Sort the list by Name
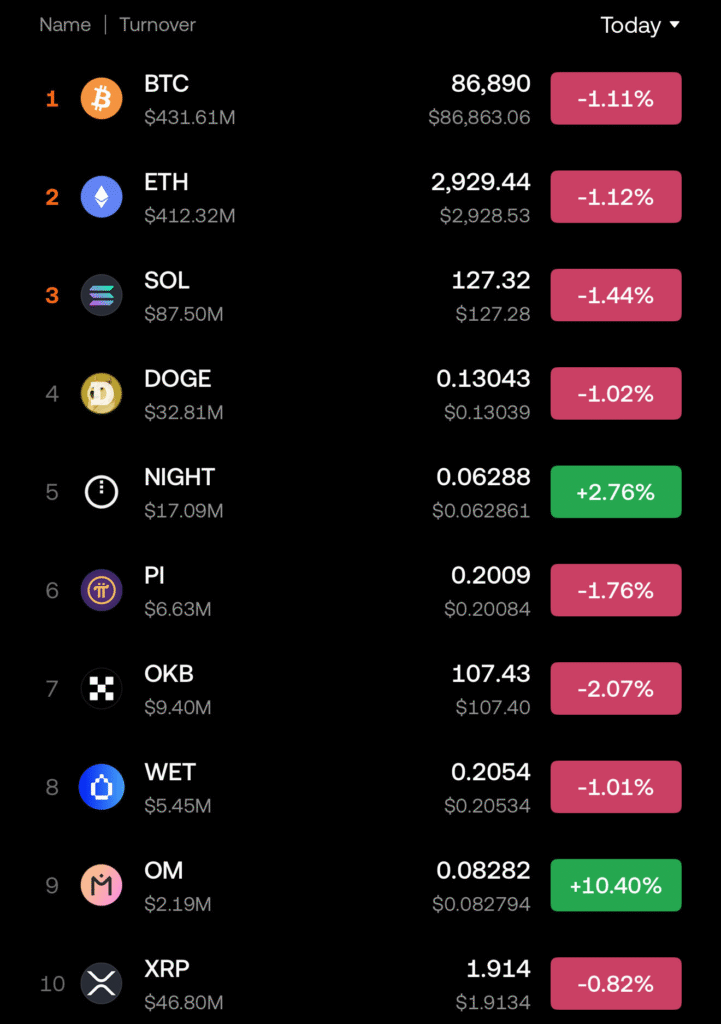 coord(65,25)
